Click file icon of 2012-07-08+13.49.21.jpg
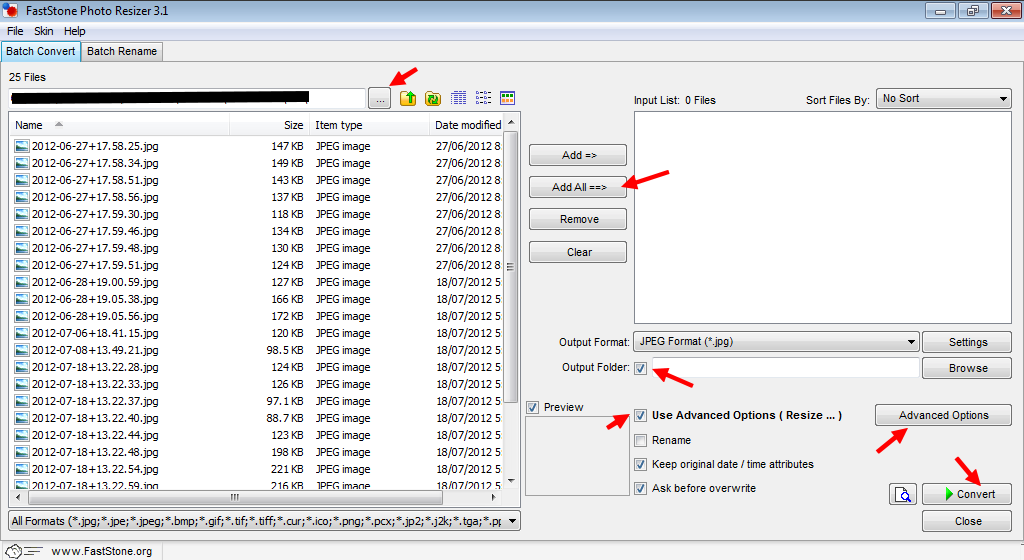Viewport: 1024px width, 560px height. pos(22,350)
